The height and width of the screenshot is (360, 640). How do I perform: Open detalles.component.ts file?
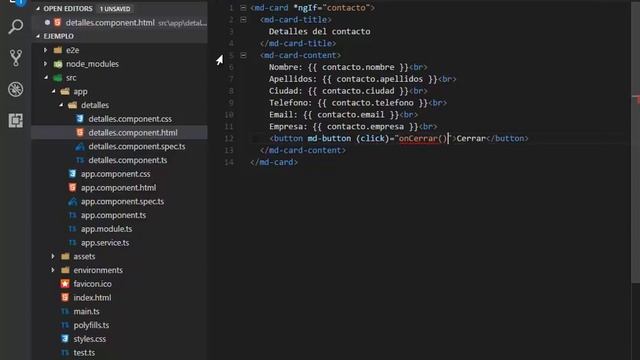click(x=128, y=160)
